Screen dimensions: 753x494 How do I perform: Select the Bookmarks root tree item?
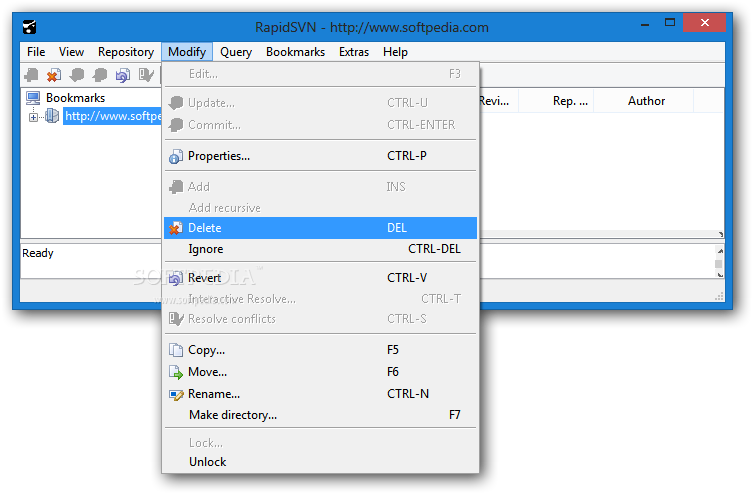pyautogui.click(x=75, y=98)
